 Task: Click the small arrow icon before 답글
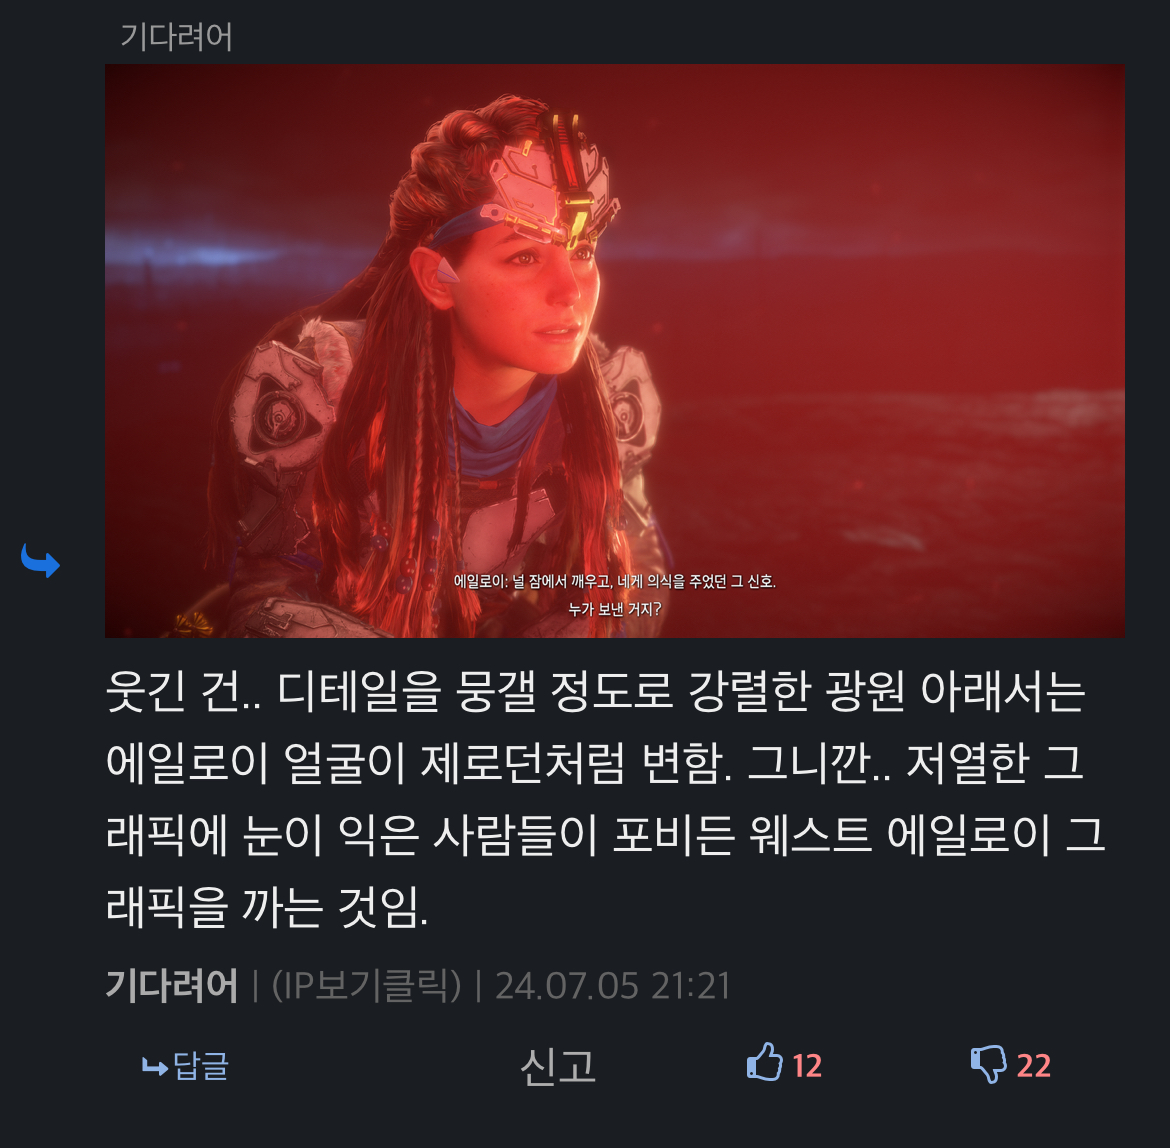point(154,1067)
